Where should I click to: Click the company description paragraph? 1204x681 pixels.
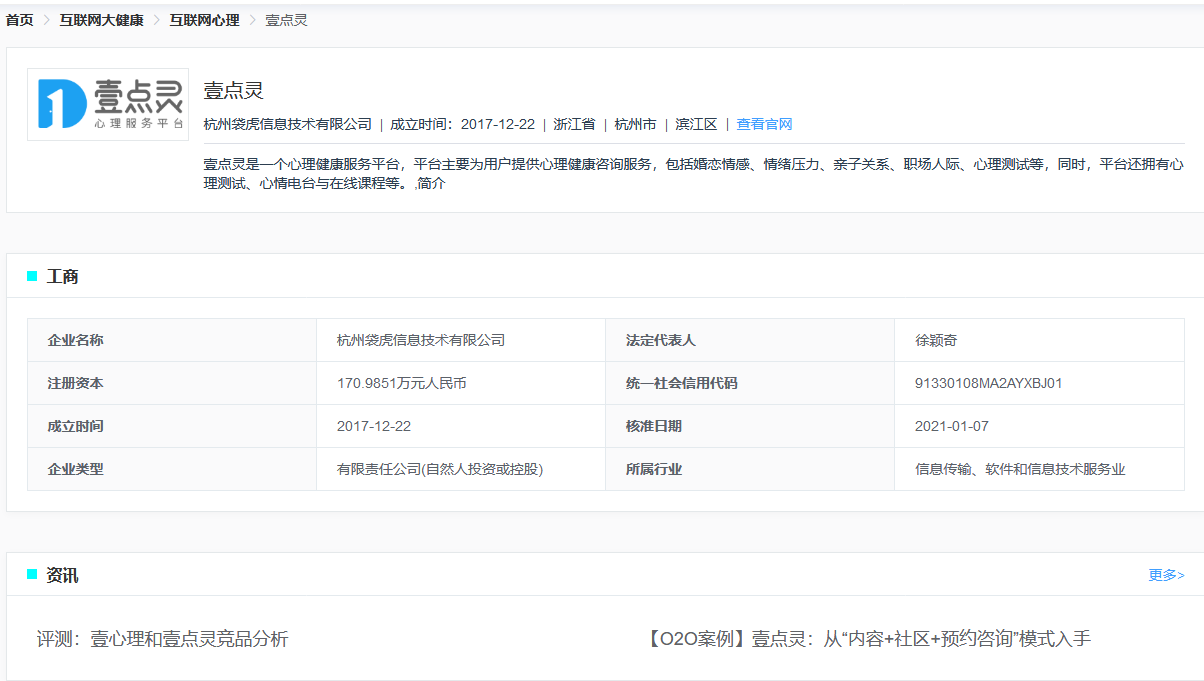694,174
